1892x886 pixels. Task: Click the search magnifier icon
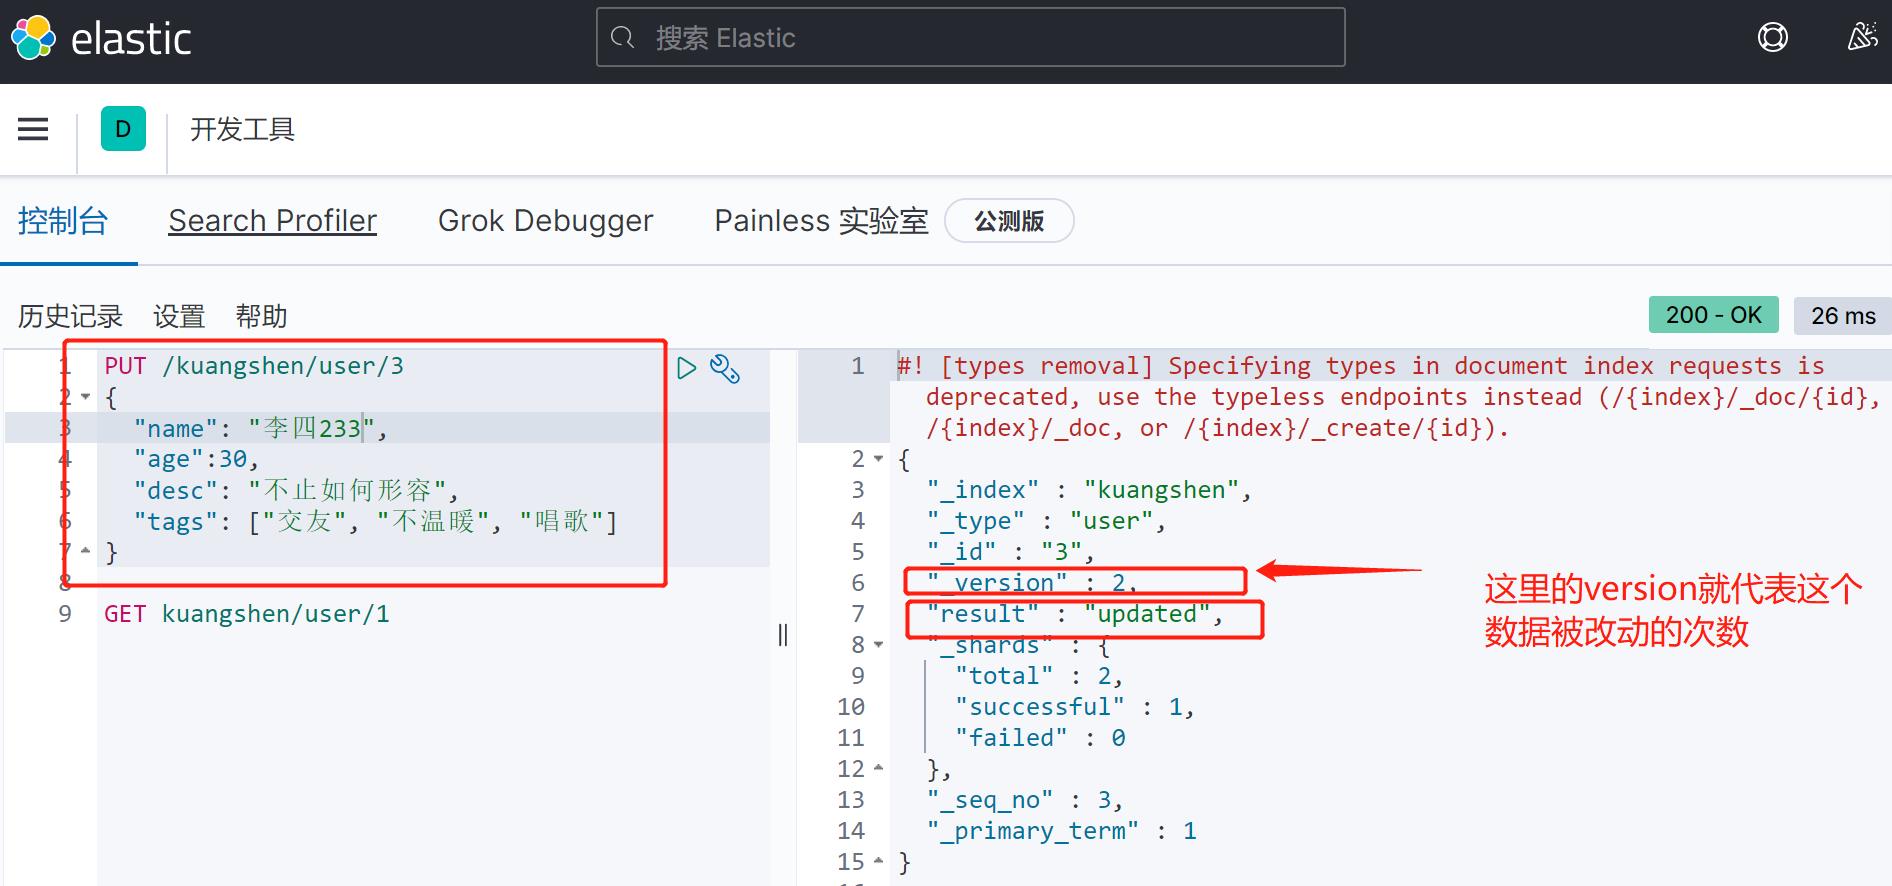pyautogui.click(x=622, y=38)
